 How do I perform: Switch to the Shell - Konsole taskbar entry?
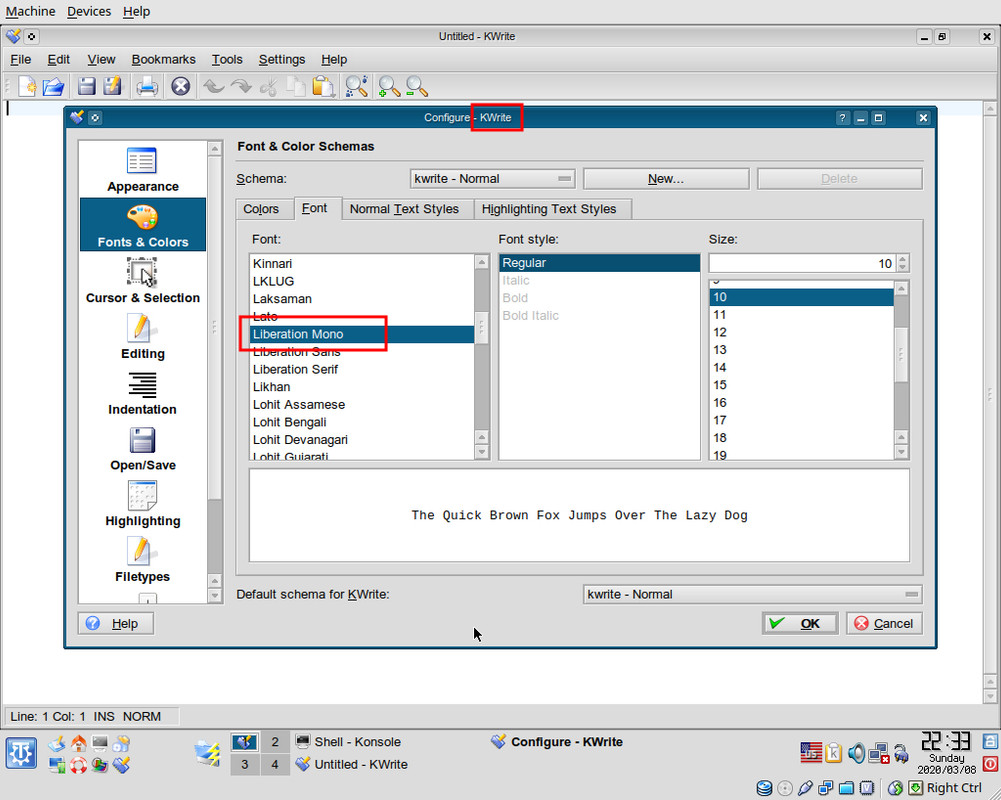(349, 741)
